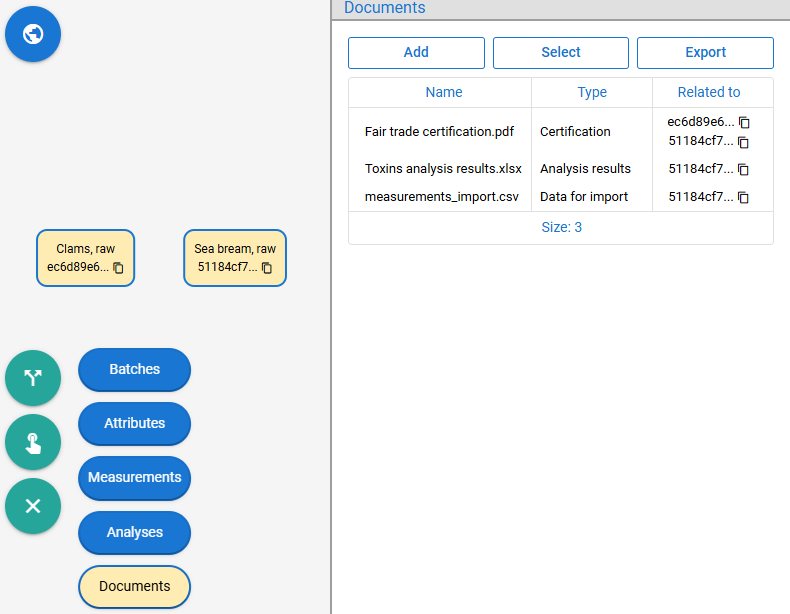790x614 pixels.
Task: Click ec6d89e6... text in Related to column
Action: 701,122
